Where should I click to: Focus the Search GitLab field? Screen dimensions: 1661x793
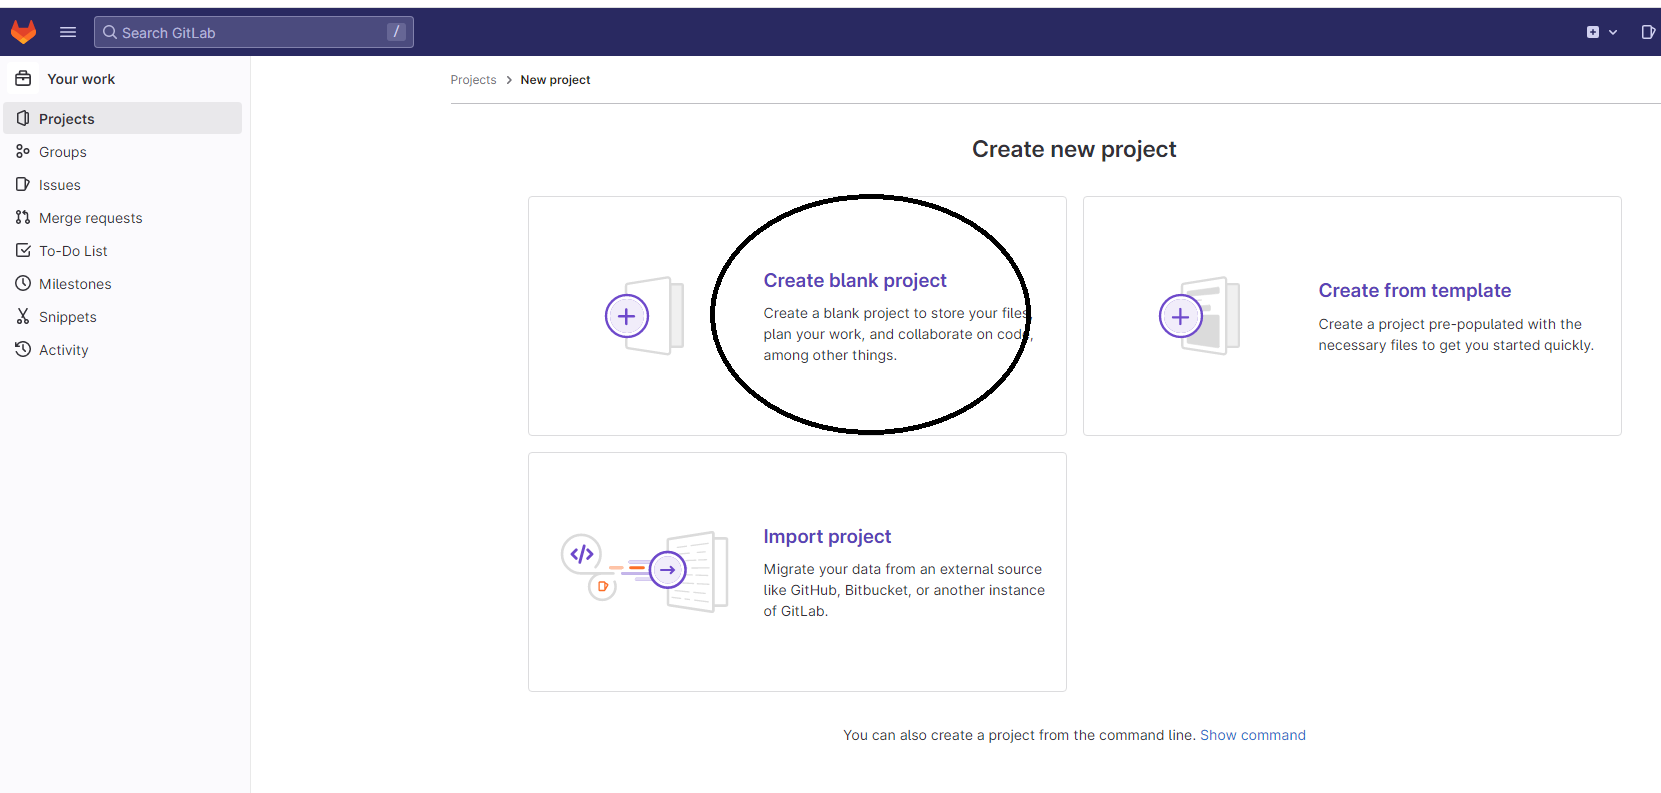254,32
